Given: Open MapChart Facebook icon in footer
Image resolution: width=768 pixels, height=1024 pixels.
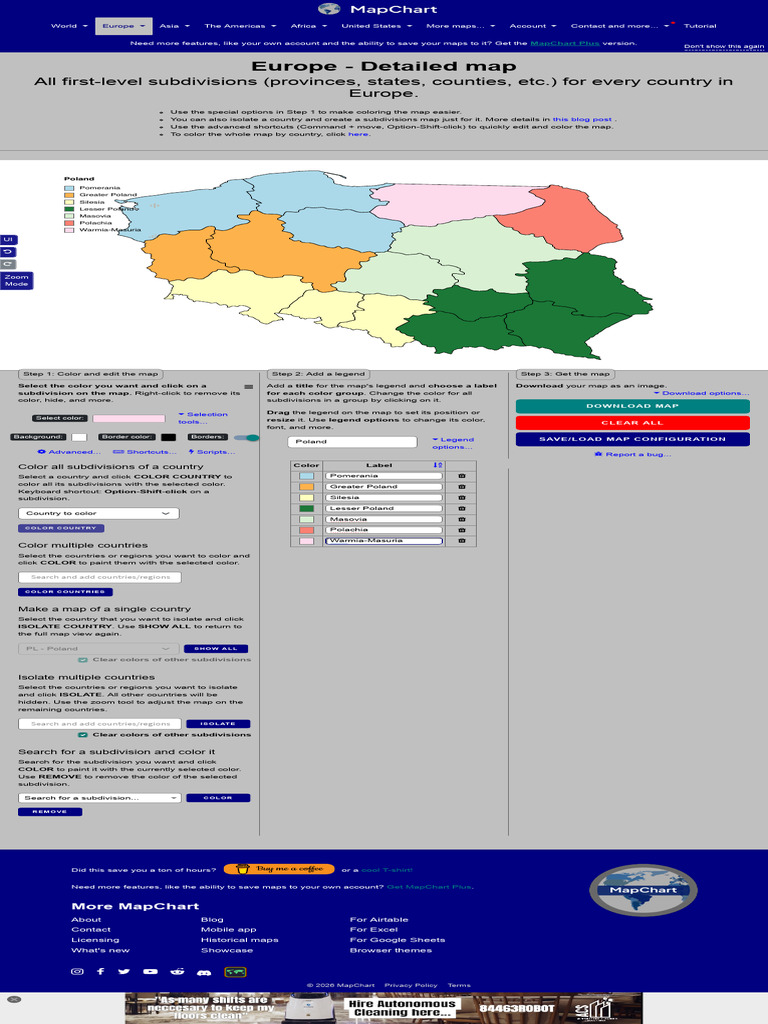Looking at the screenshot, I should point(101,971).
